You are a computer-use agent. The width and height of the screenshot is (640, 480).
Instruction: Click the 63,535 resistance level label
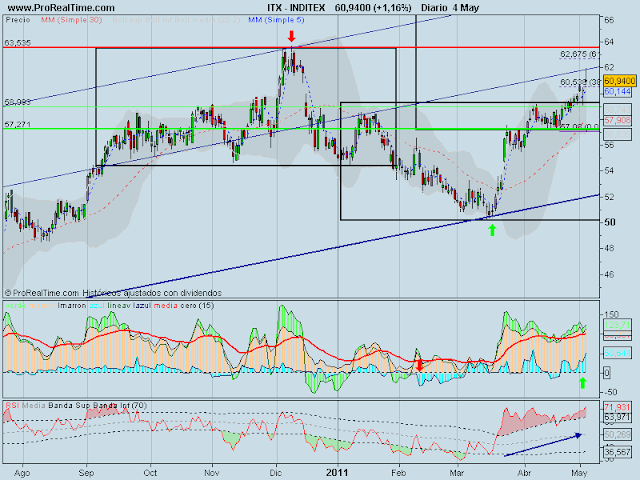click(18, 42)
